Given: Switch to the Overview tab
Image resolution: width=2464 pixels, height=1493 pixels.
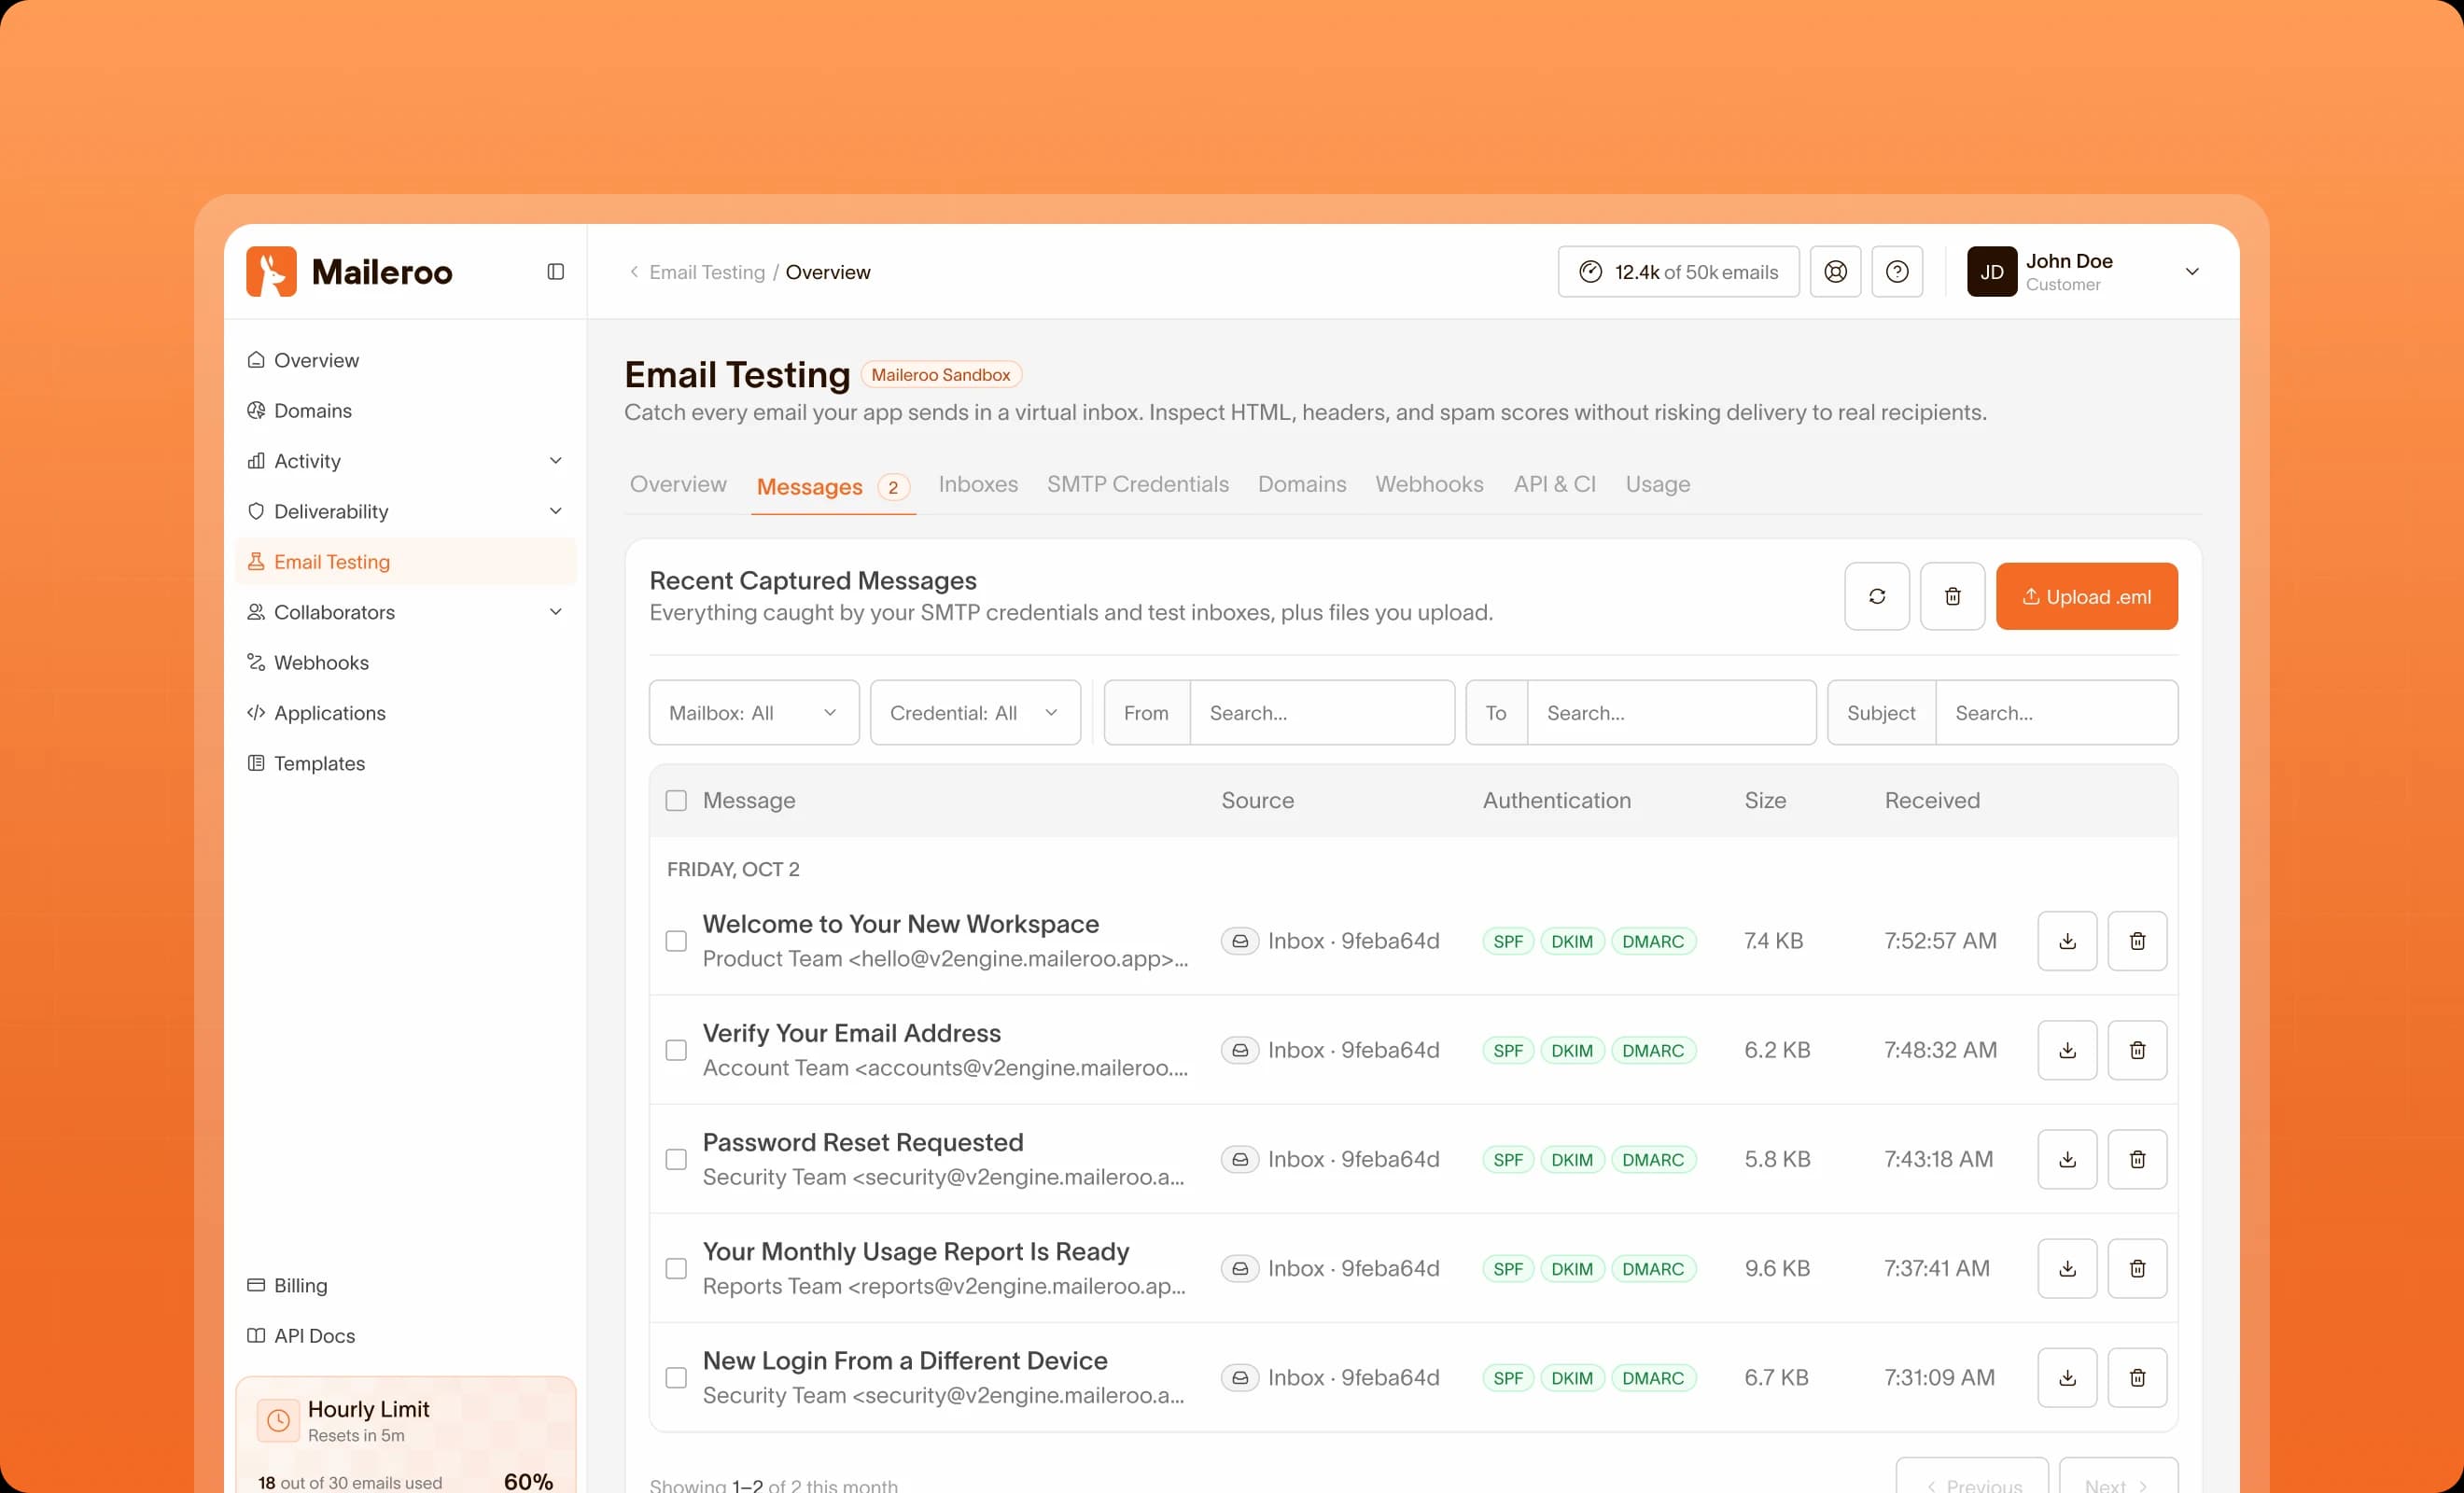Looking at the screenshot, I should coord(678,484).
